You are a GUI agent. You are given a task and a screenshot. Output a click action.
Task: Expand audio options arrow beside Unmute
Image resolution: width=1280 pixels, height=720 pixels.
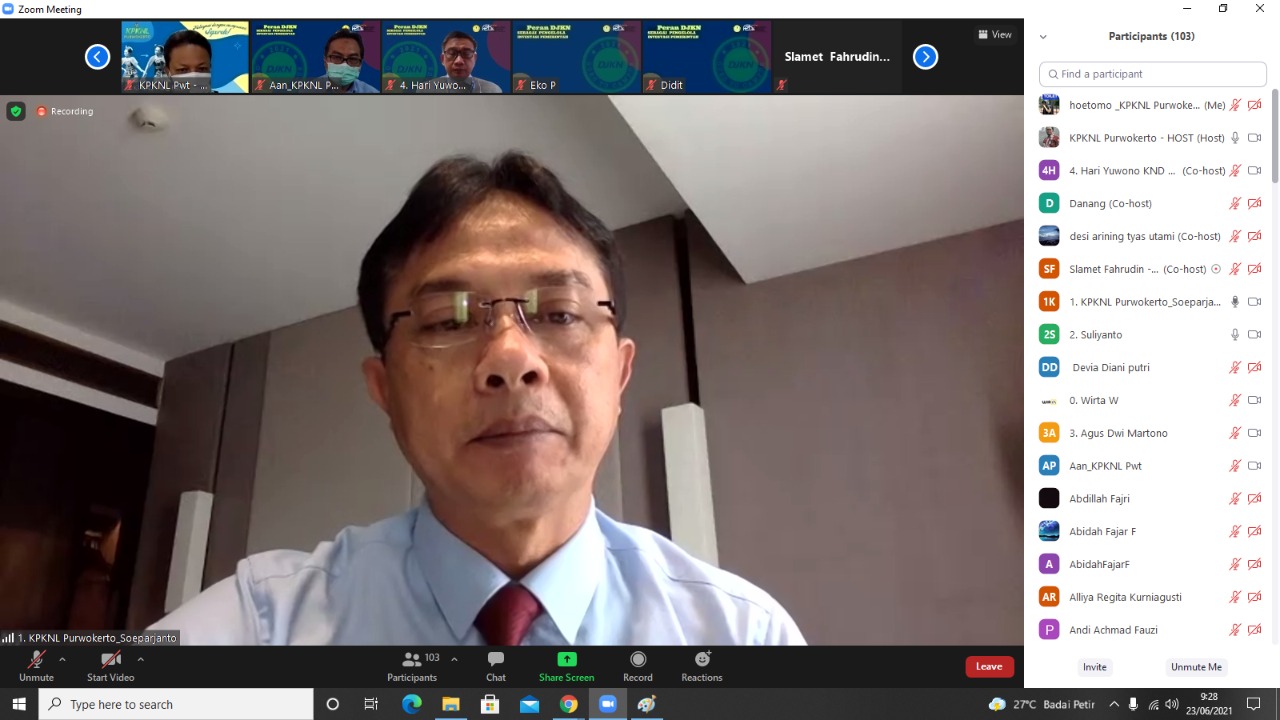tap(62, 660)
